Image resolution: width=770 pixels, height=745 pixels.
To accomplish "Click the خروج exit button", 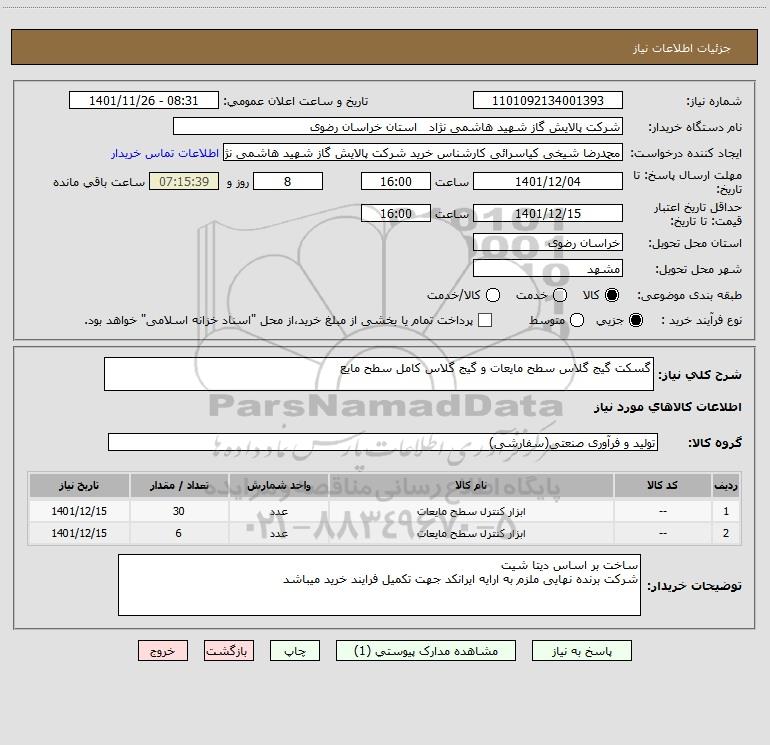I will tap(163, 651).
